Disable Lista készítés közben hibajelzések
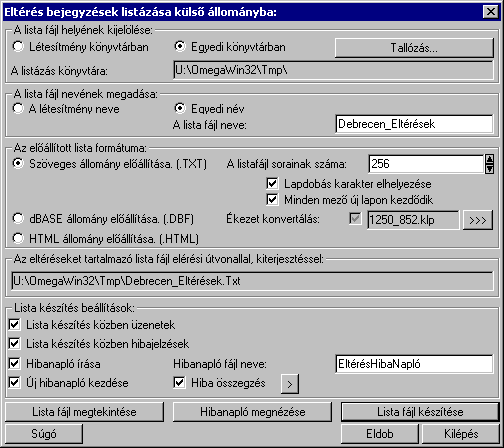 [x=14, y=343]
